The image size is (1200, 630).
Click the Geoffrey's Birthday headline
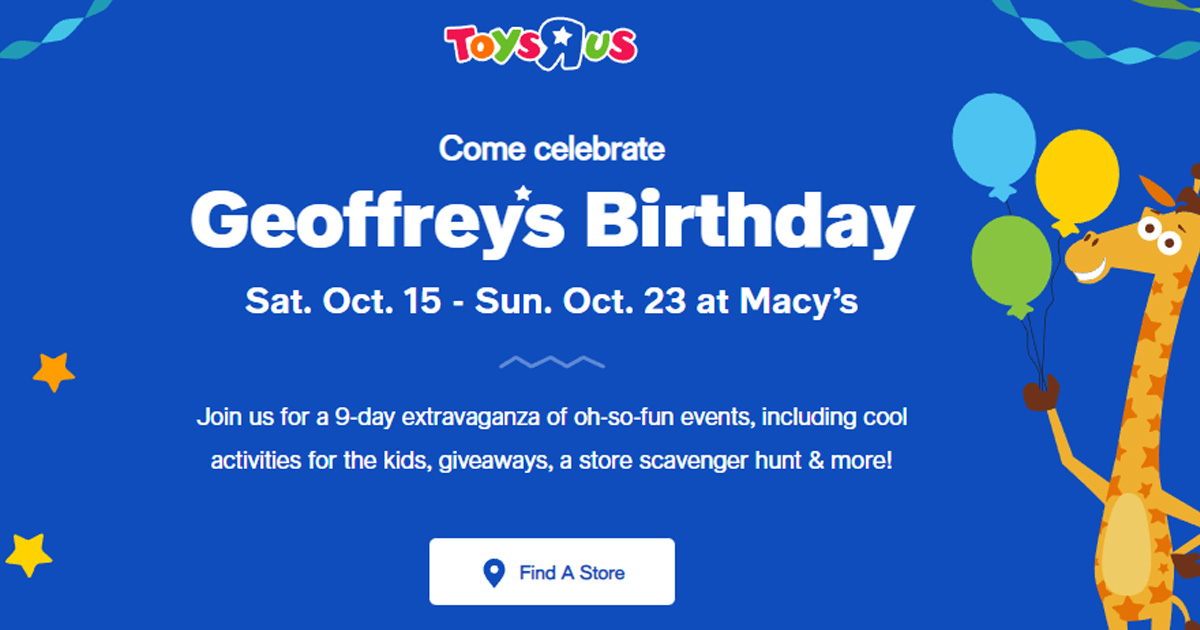553,222
